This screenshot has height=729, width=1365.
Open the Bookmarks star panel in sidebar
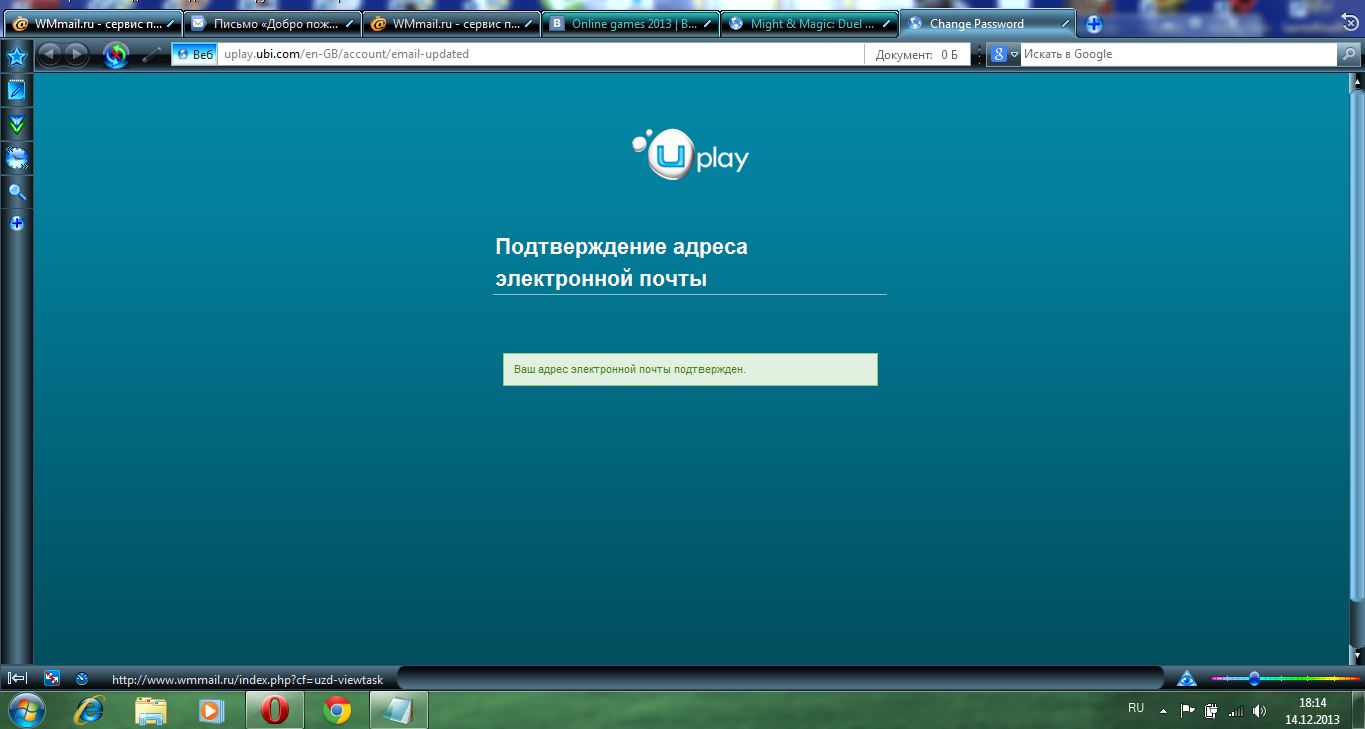tap(17, 57)
